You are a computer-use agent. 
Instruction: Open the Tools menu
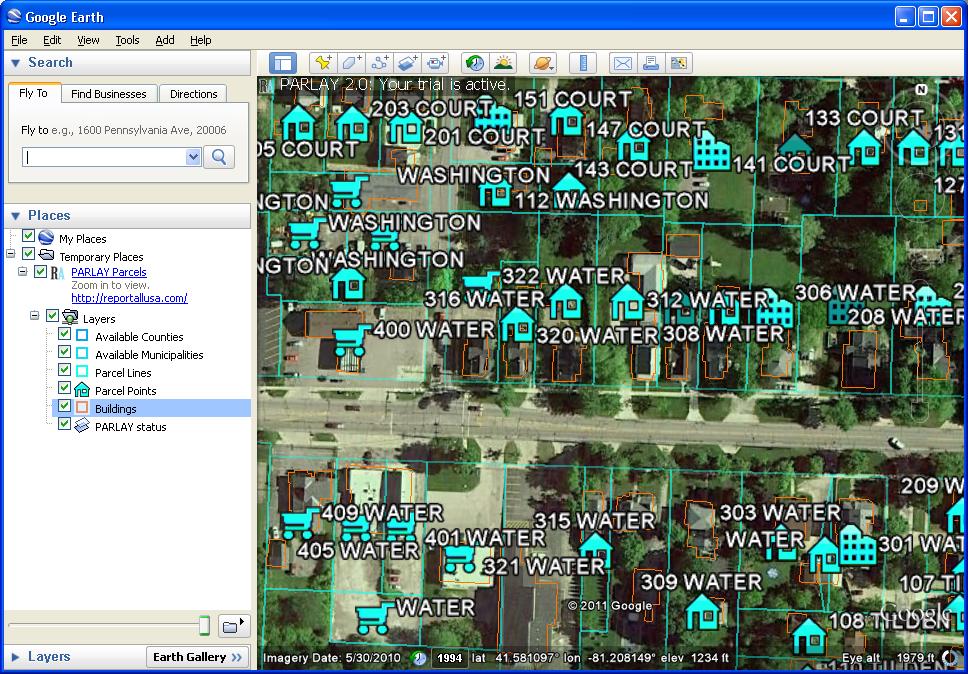[x=127, y=40]
